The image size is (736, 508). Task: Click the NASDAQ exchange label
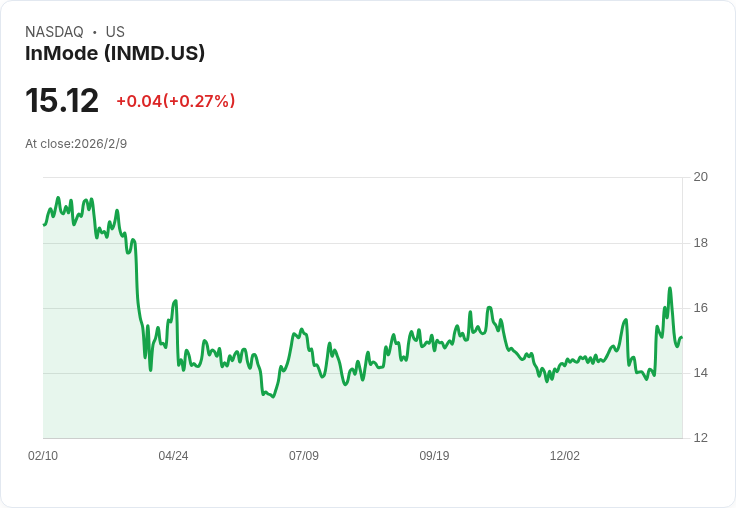[54, 32]
